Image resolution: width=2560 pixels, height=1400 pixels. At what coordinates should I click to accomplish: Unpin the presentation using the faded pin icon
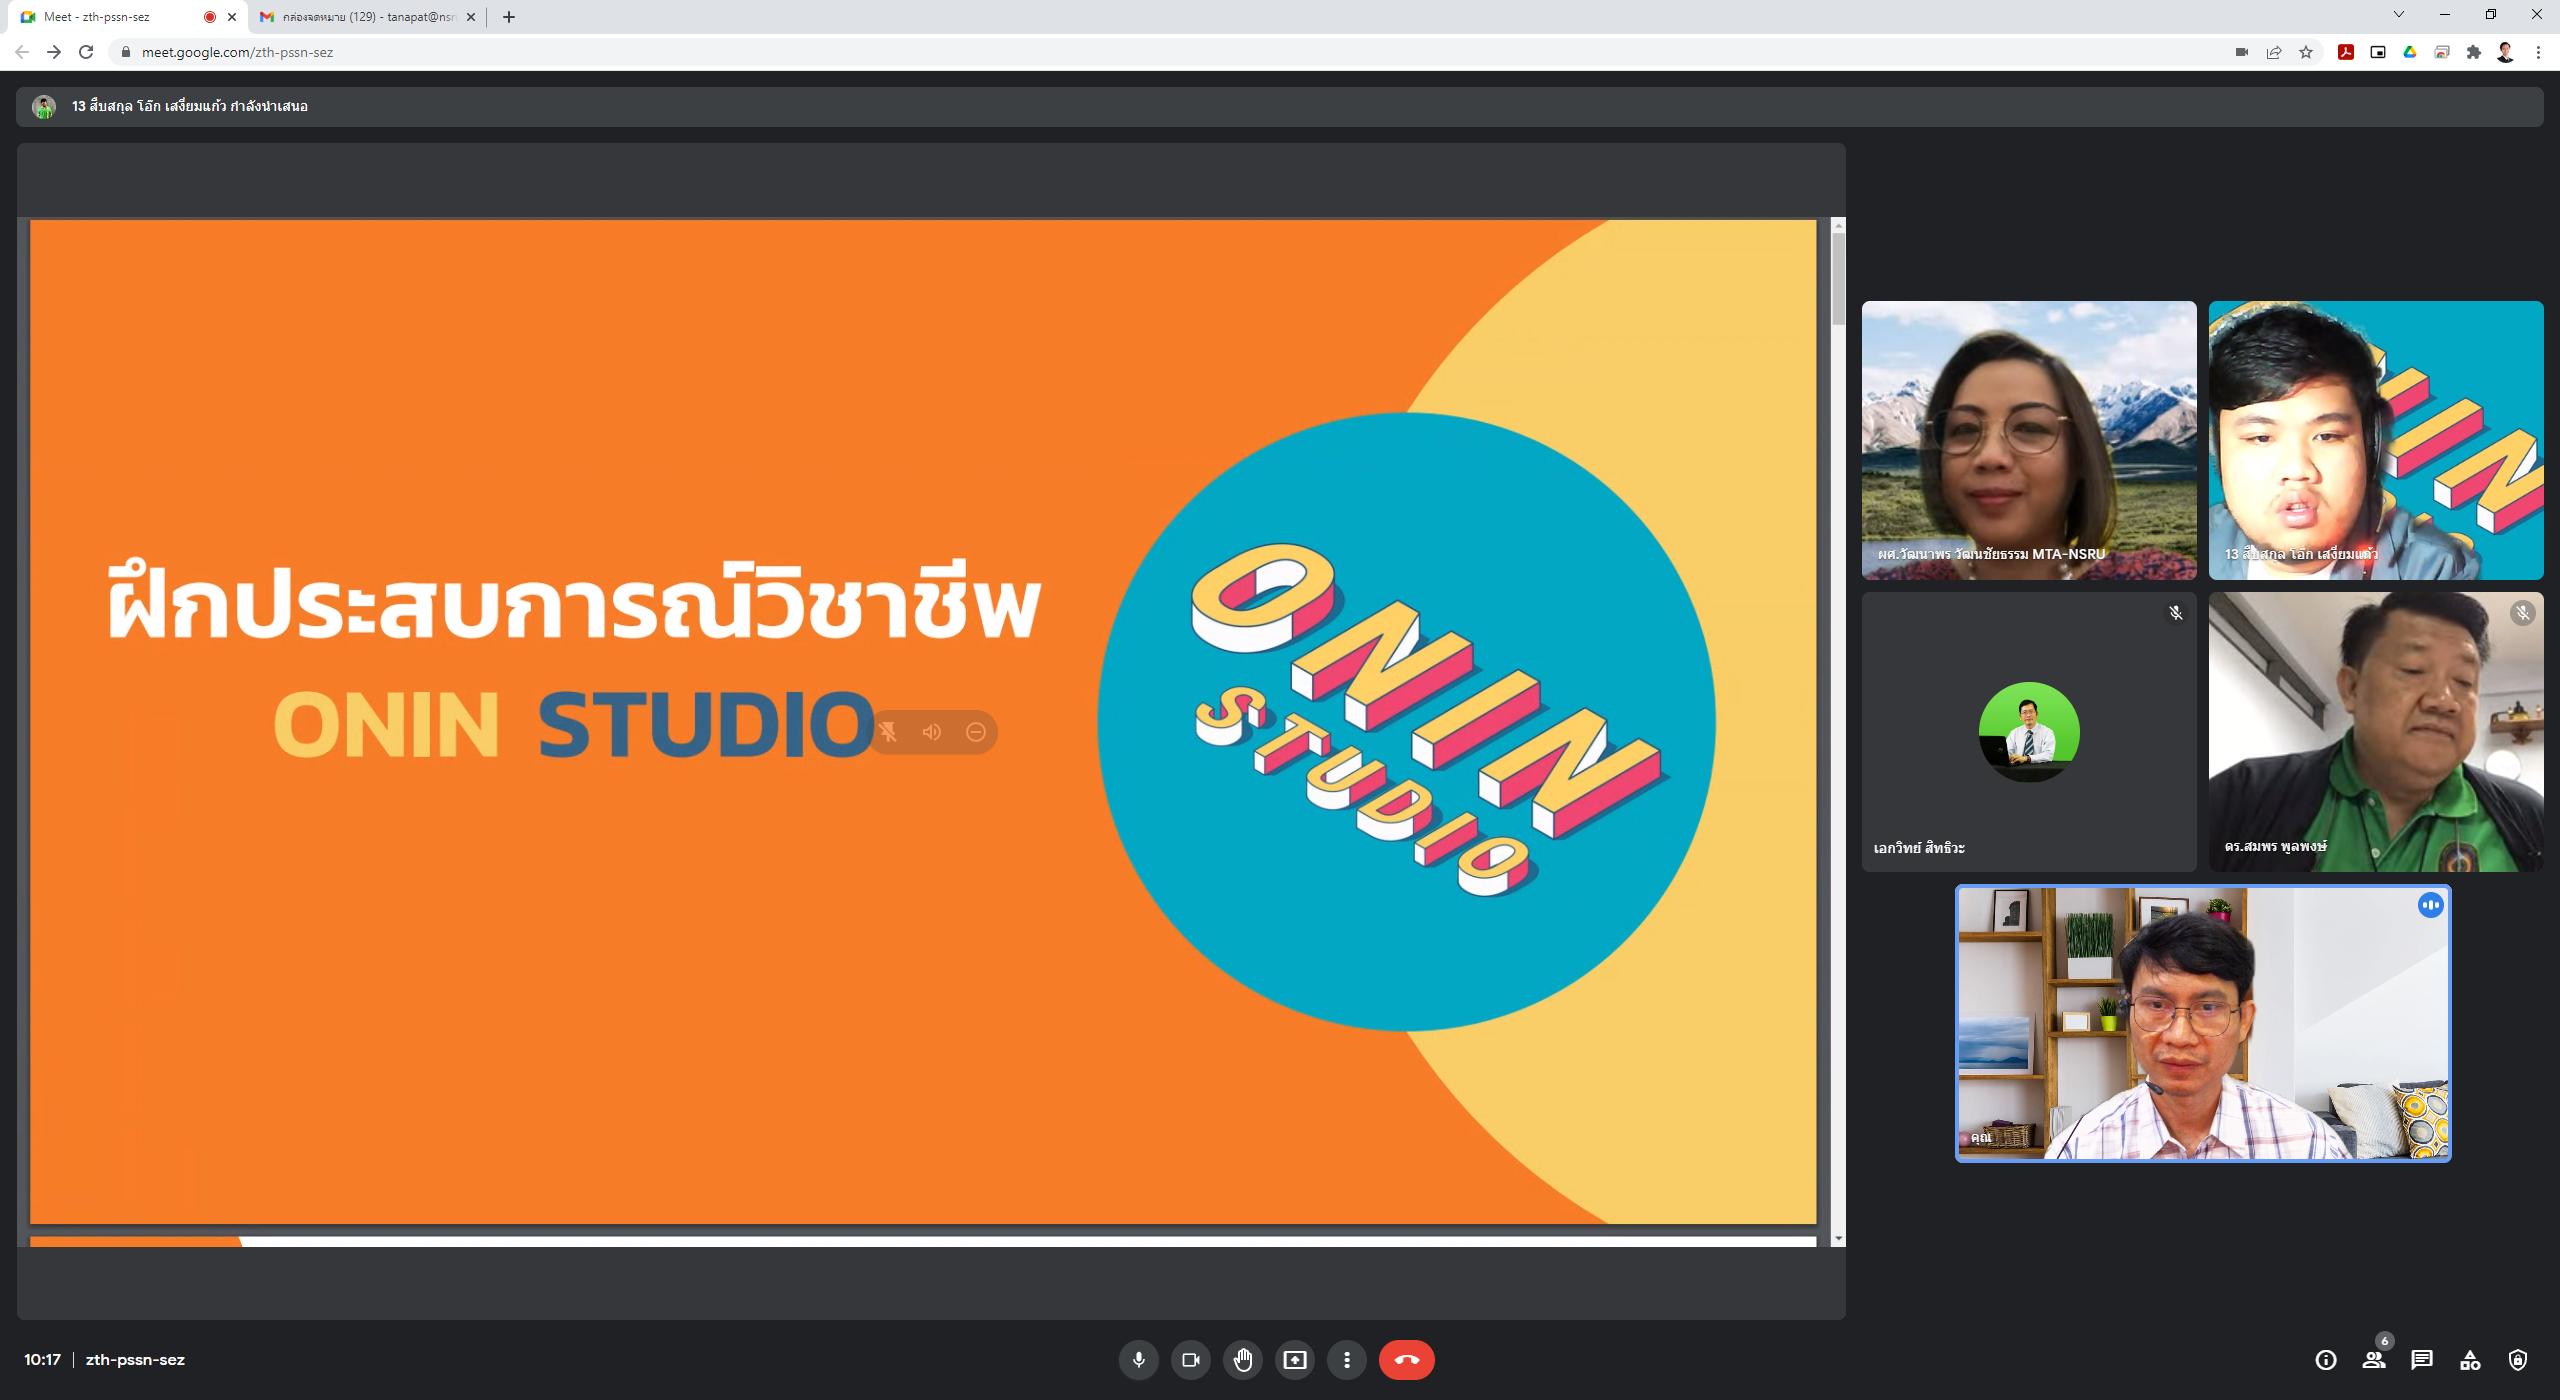pyautogui.click(x=888, y=732)
